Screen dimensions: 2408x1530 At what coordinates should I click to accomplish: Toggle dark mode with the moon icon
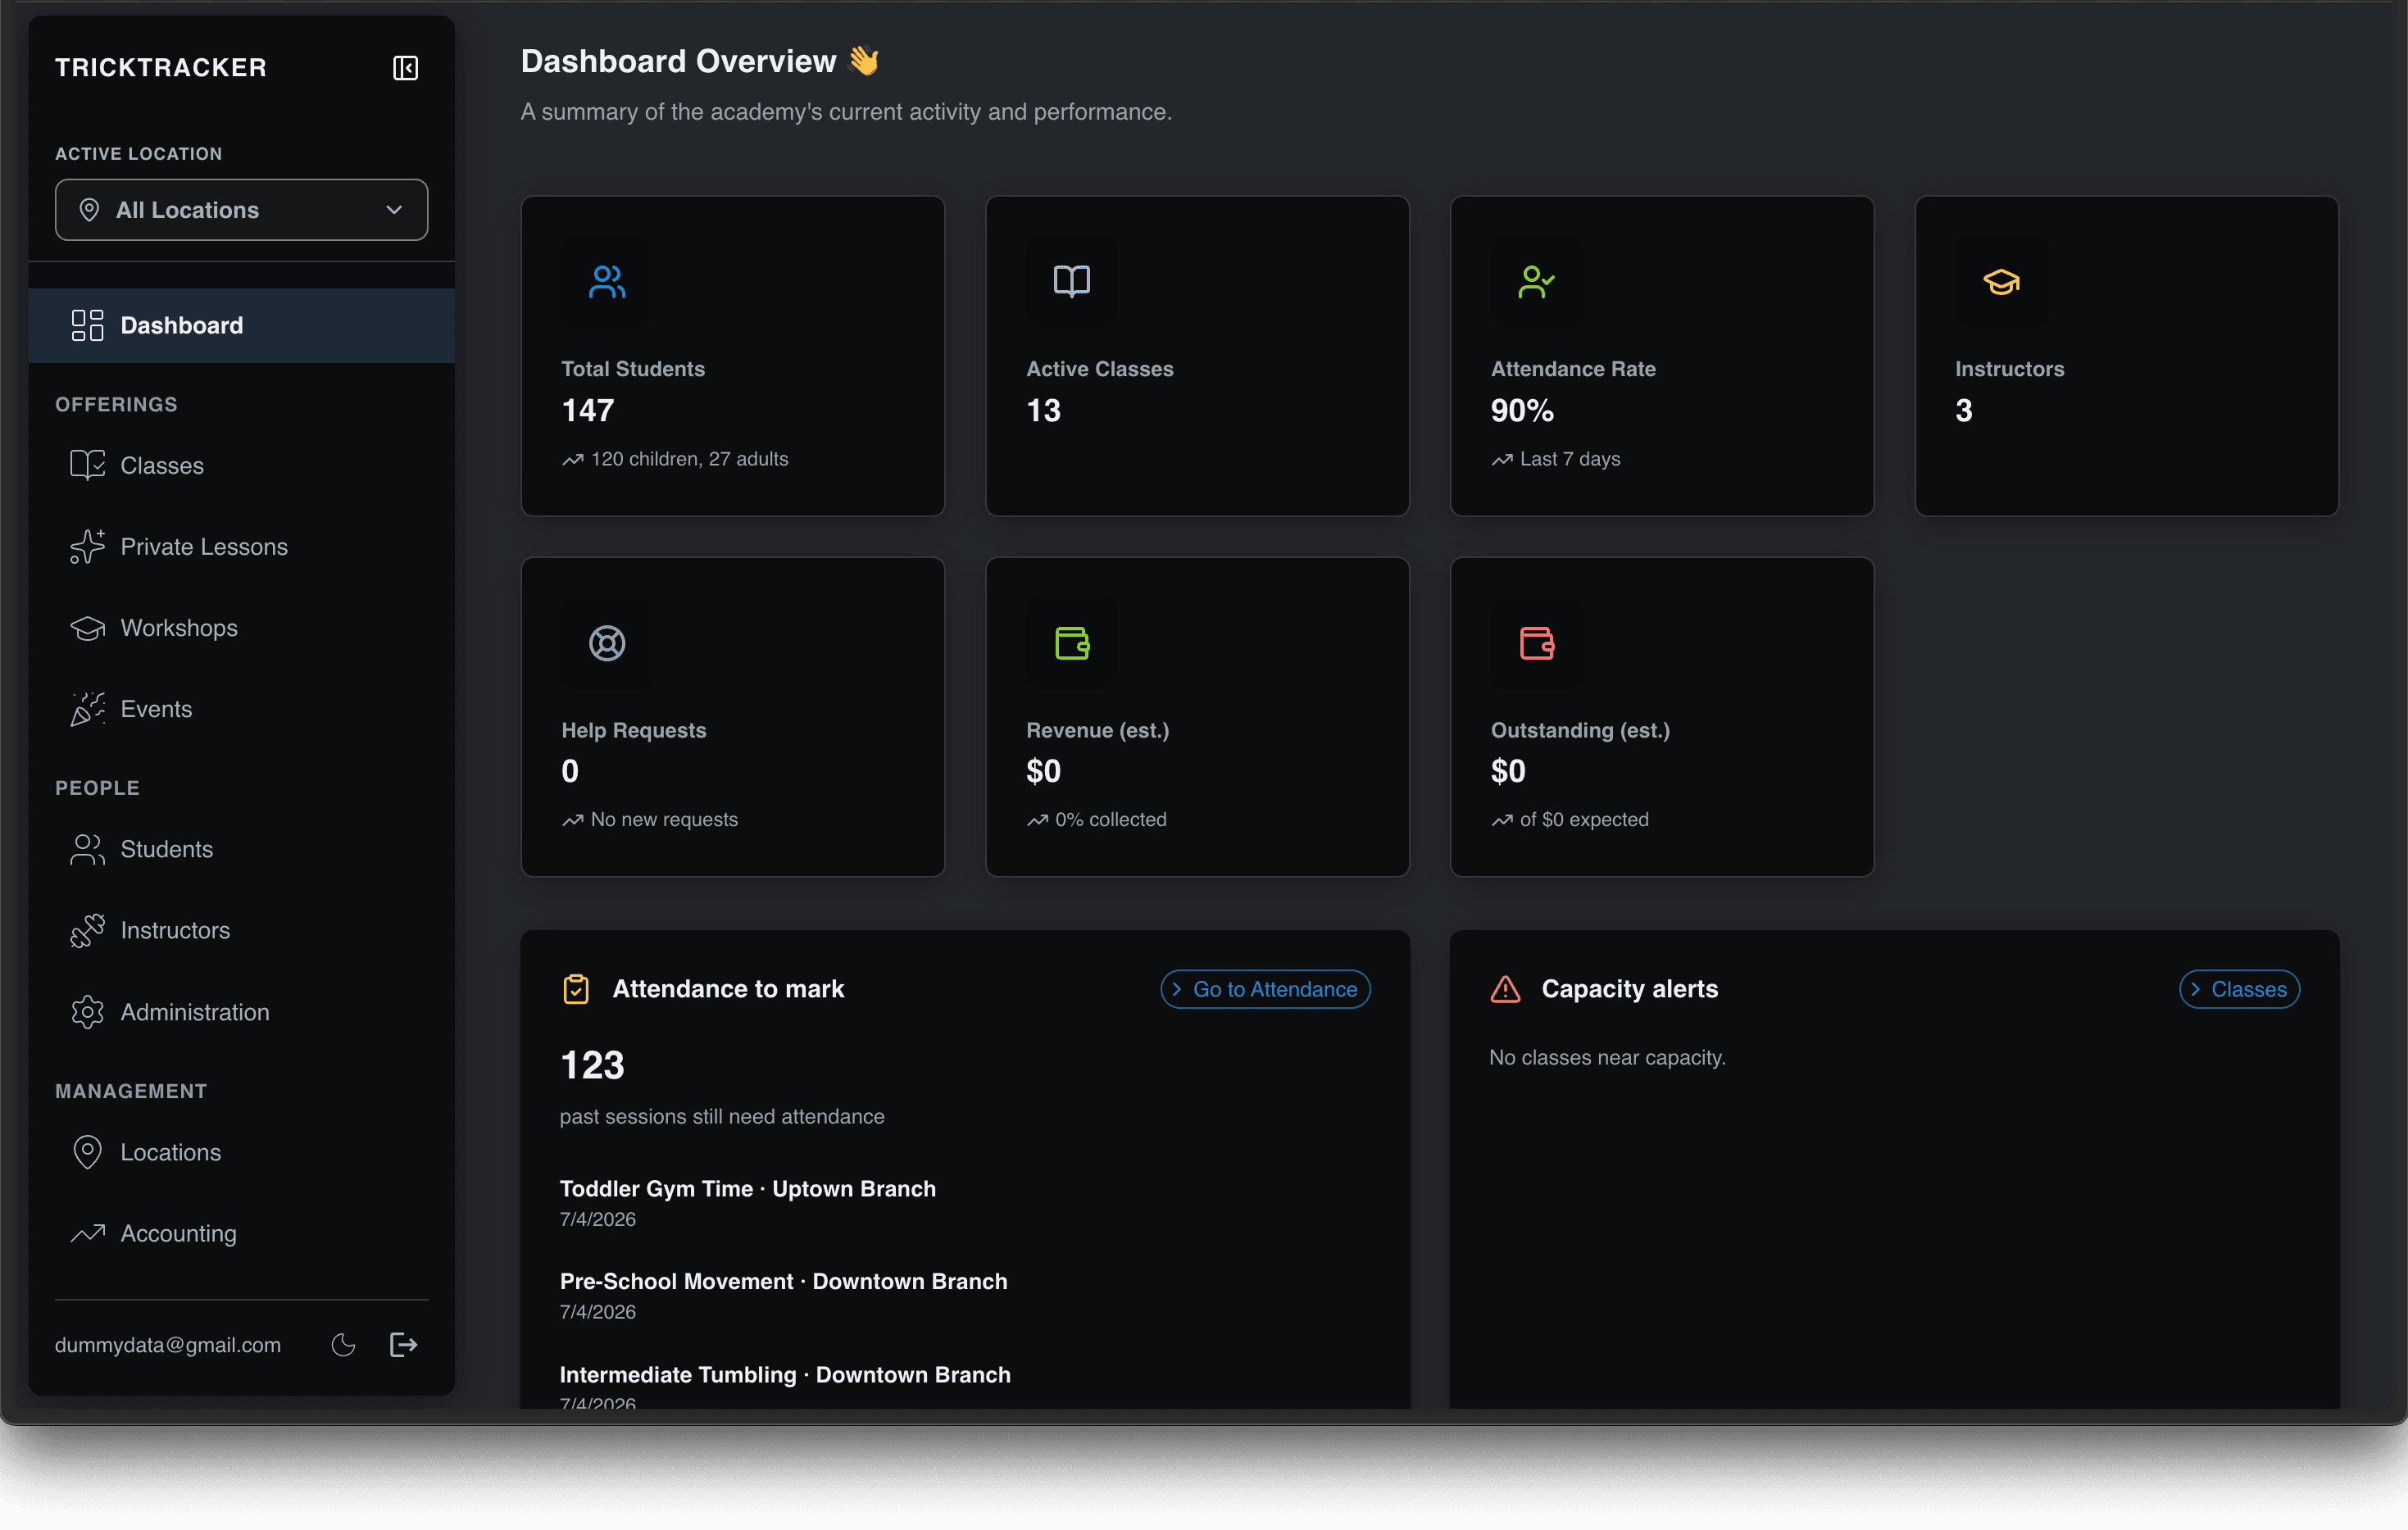343,1345
